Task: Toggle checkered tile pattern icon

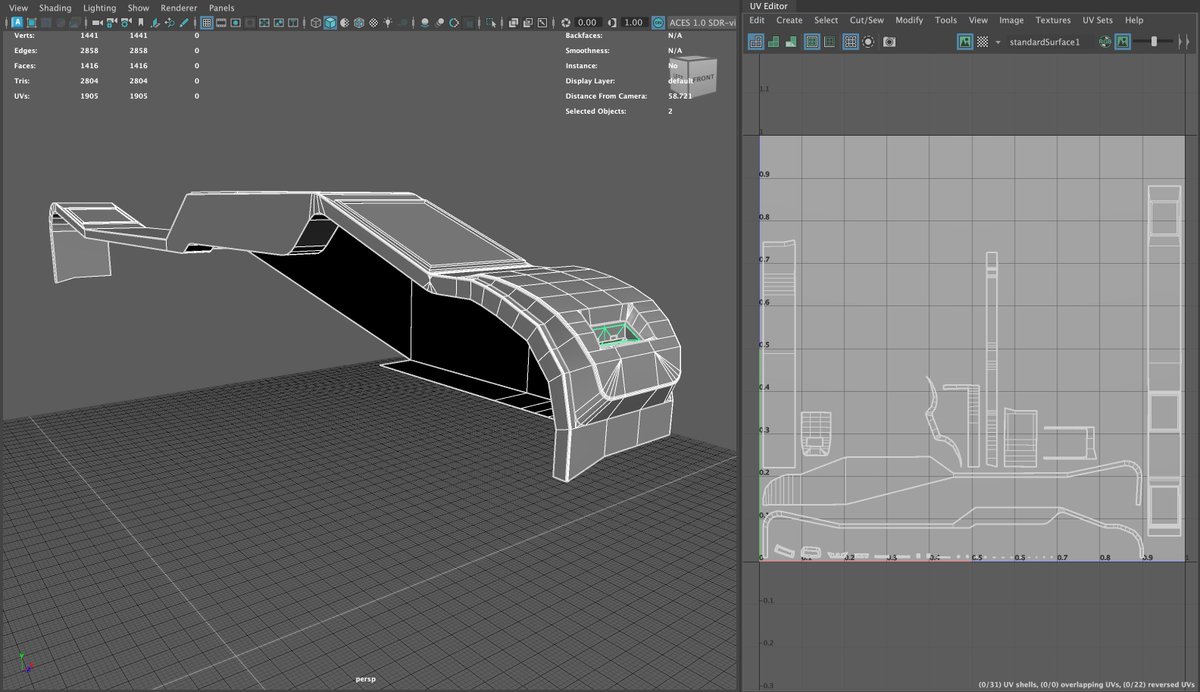Action: 982,42
